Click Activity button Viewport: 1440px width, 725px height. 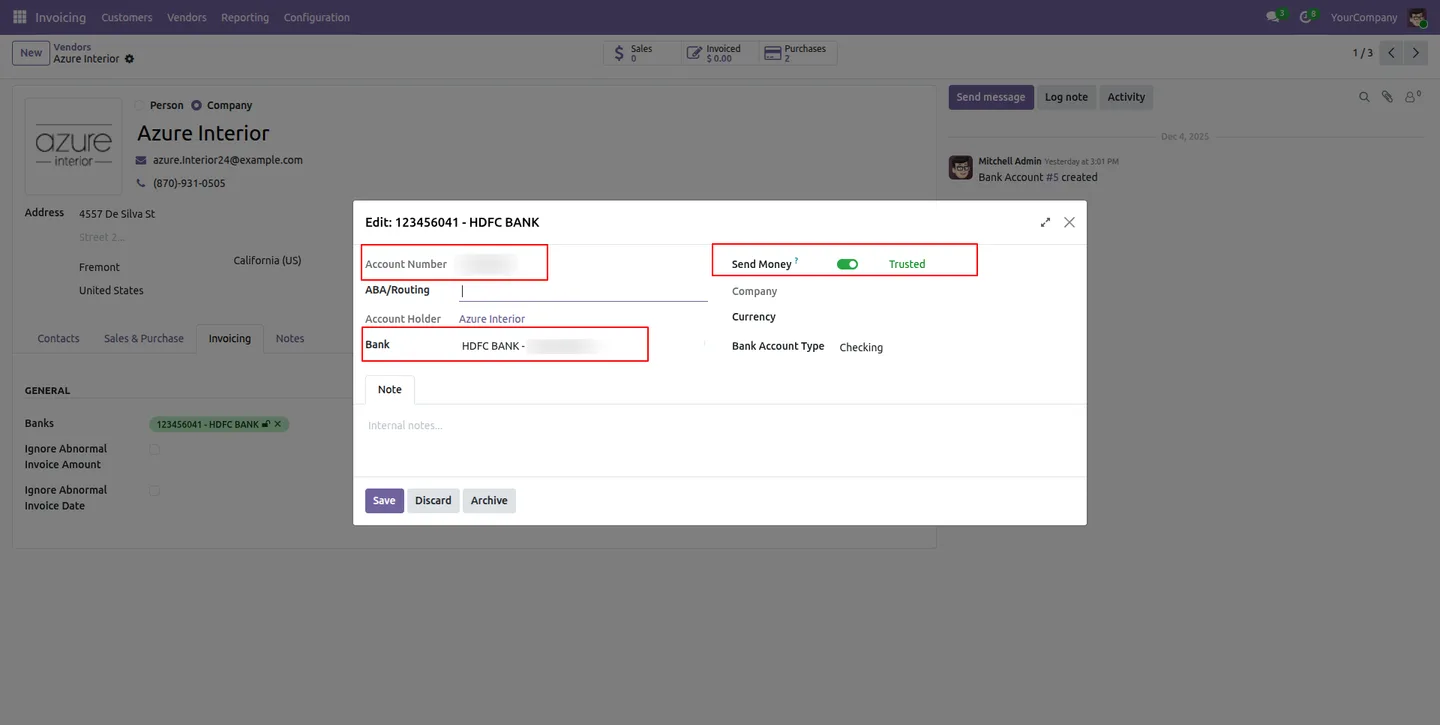click(x=1126, y=97)
